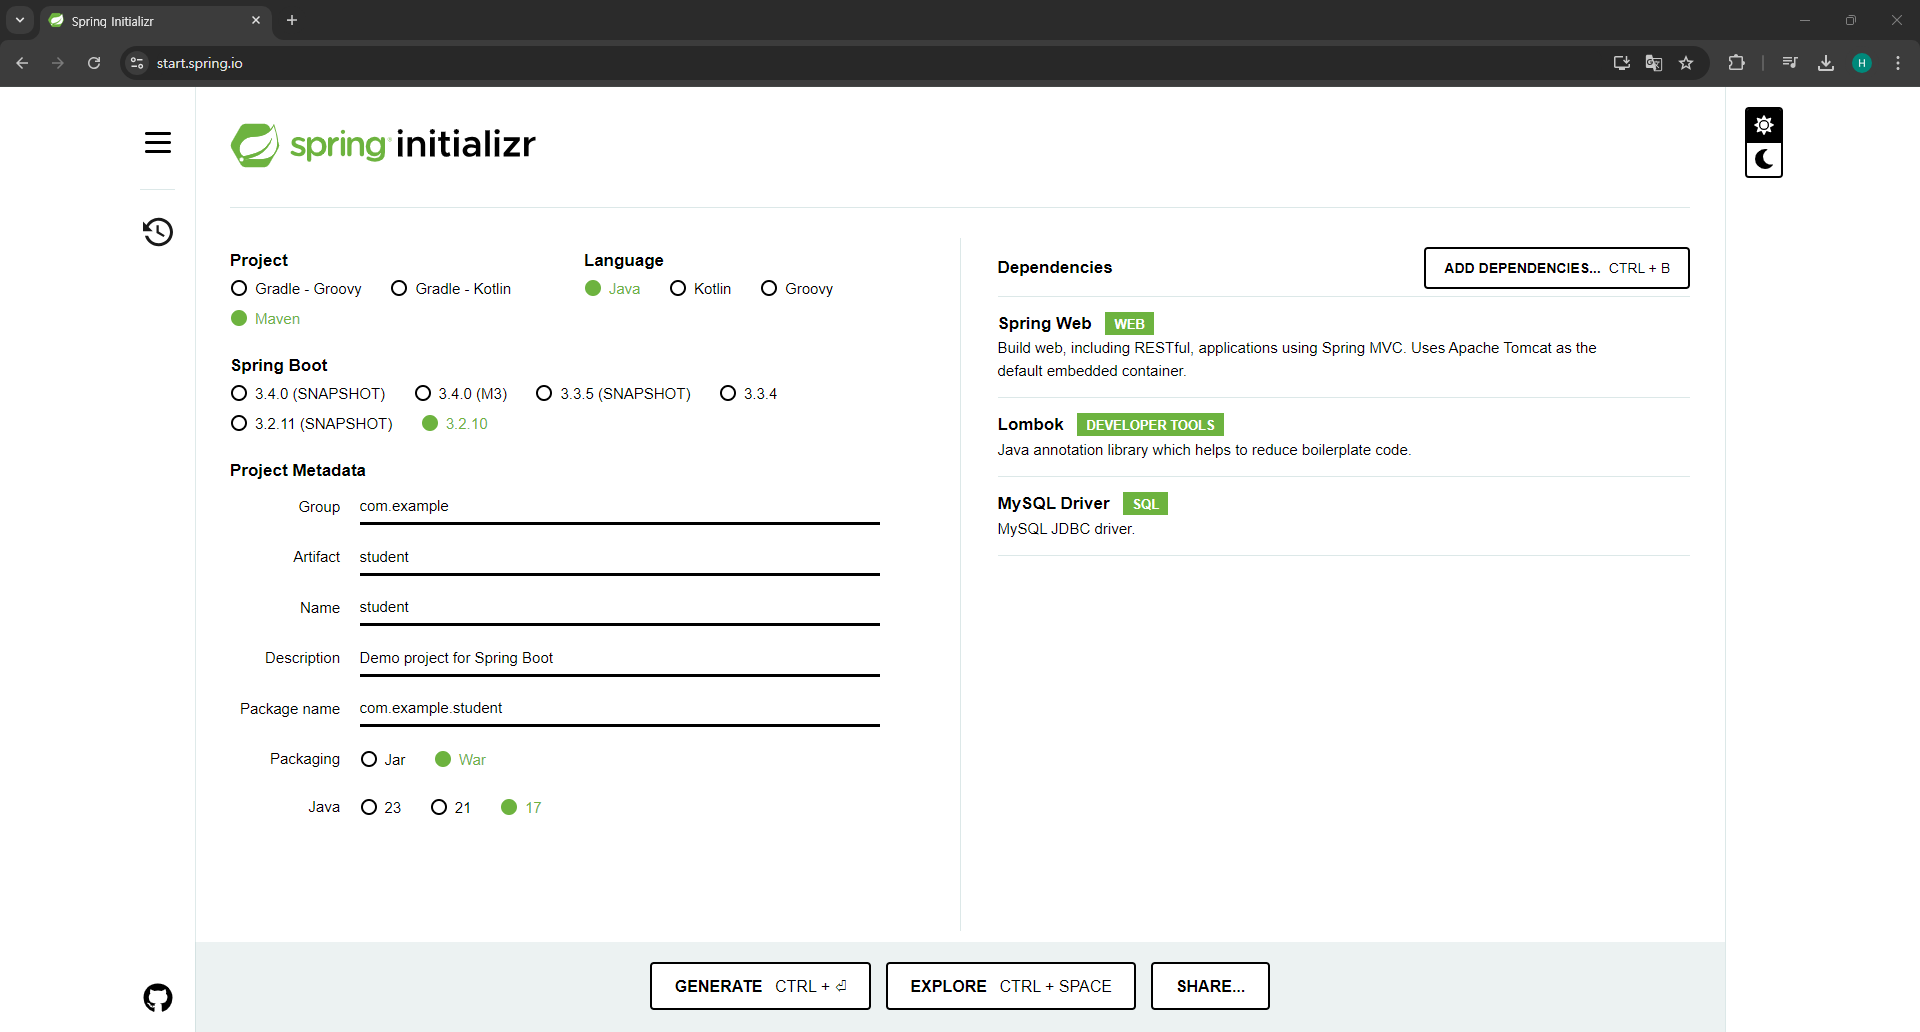Click the address bar URL
The height and width of the screenshot is (1032, 1920).
(x=200, y=63)
